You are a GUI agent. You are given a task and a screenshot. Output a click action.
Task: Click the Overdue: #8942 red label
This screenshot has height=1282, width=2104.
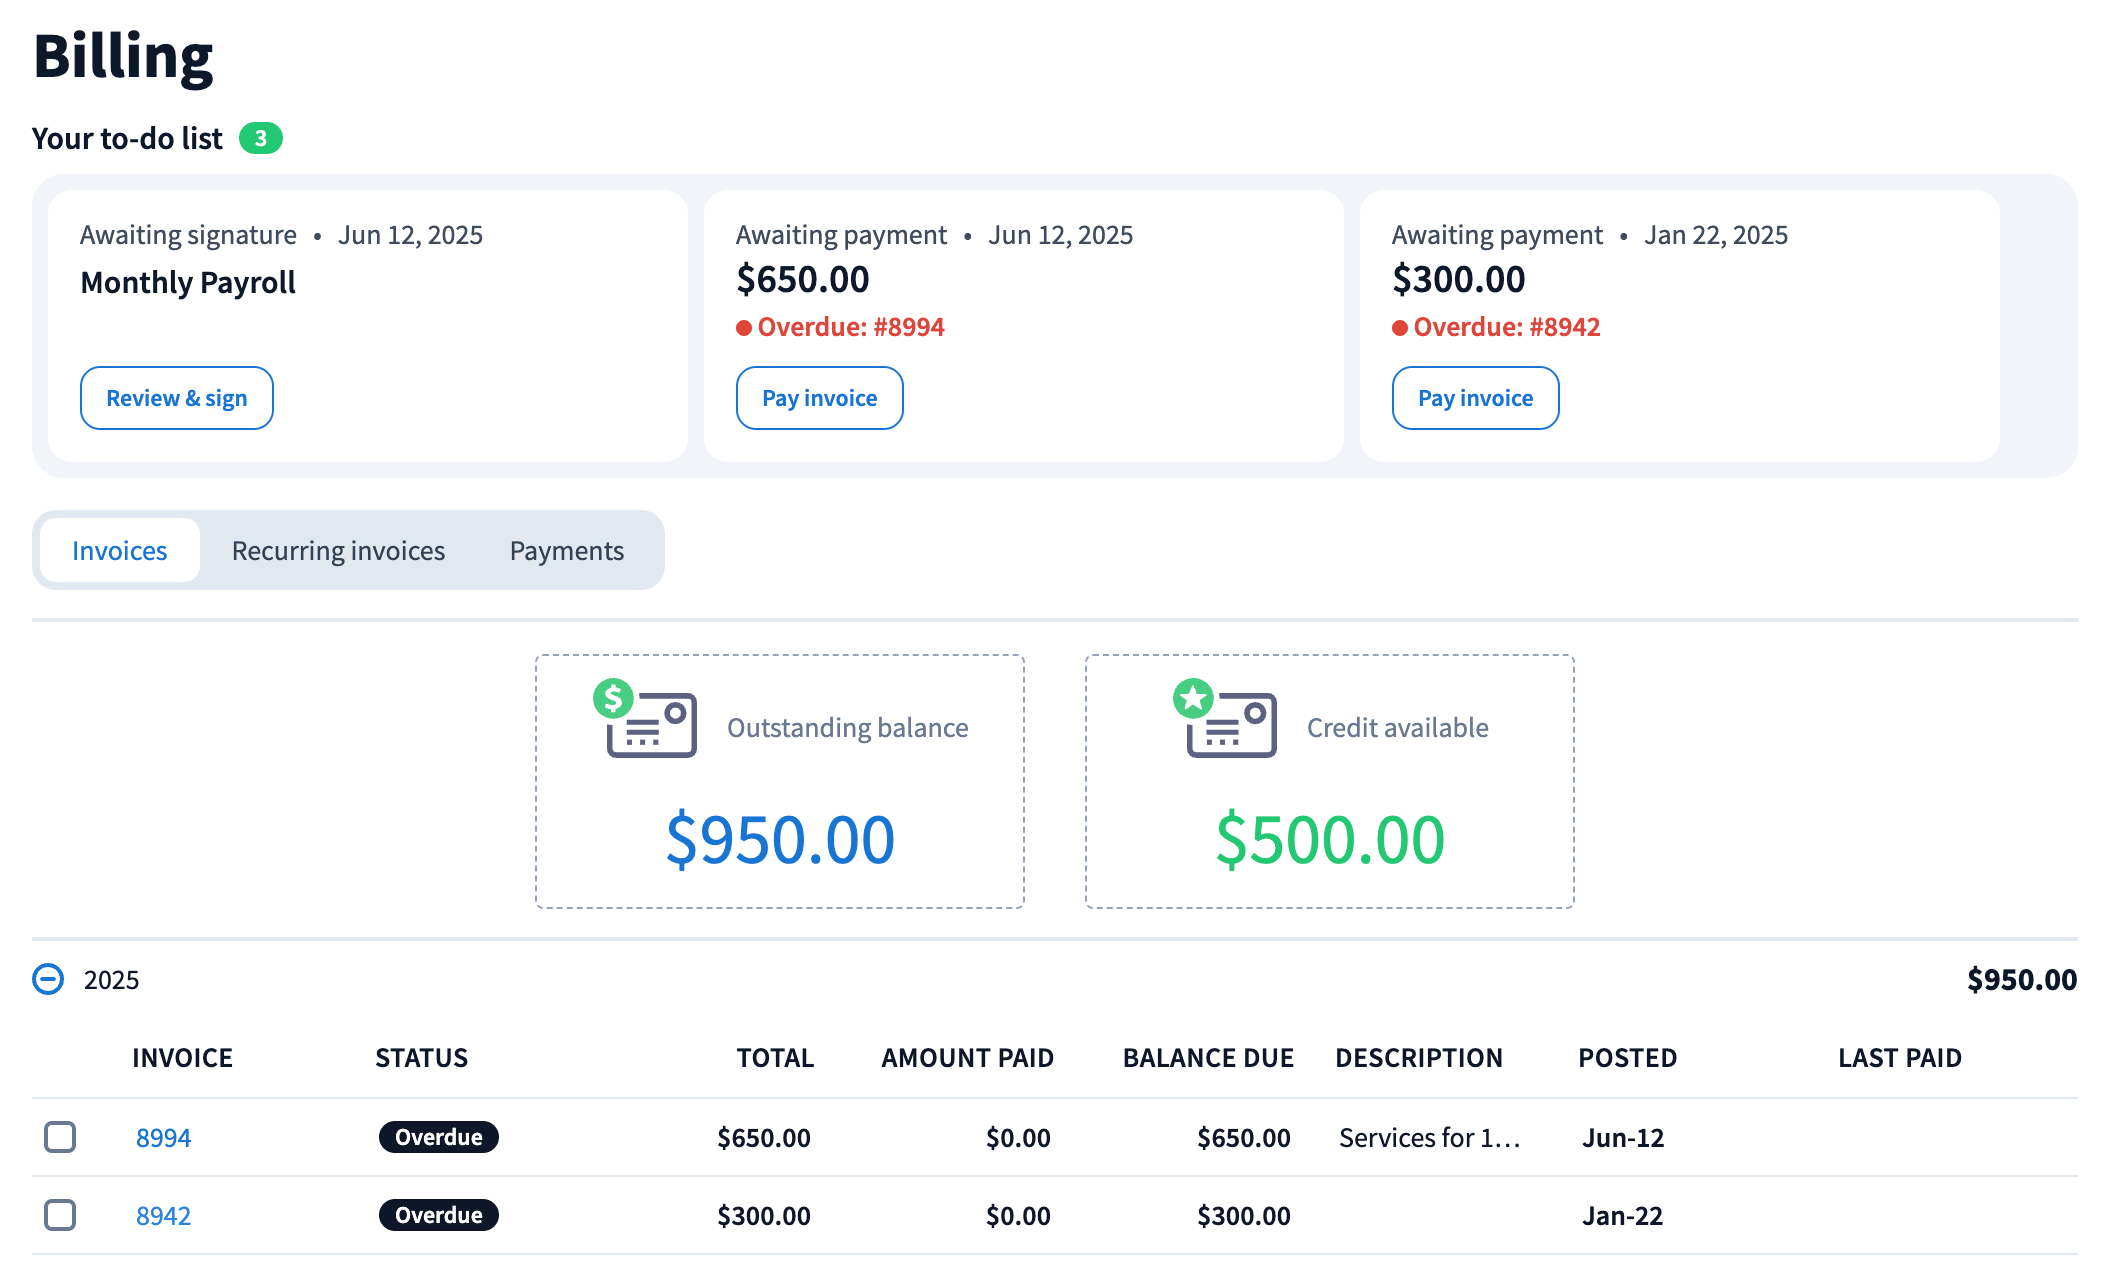1506,327
